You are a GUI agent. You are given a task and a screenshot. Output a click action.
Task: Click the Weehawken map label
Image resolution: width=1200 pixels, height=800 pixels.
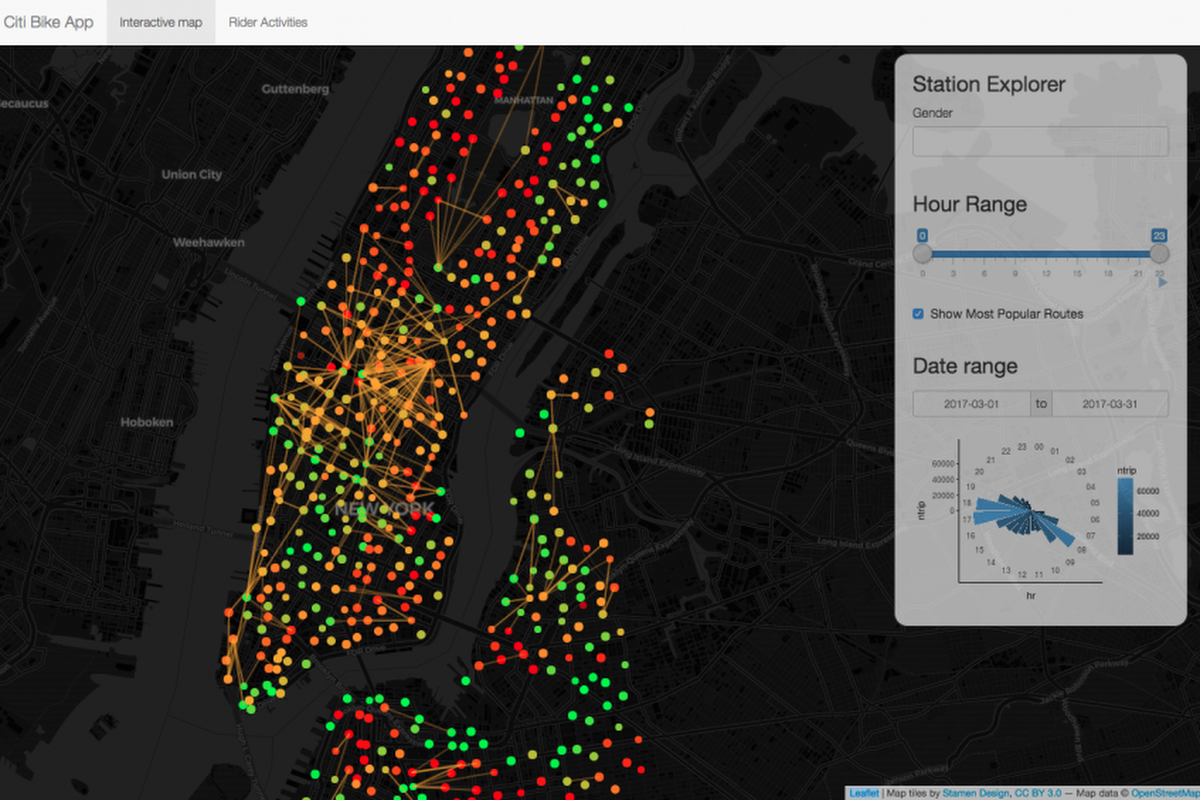pos(208,243)
